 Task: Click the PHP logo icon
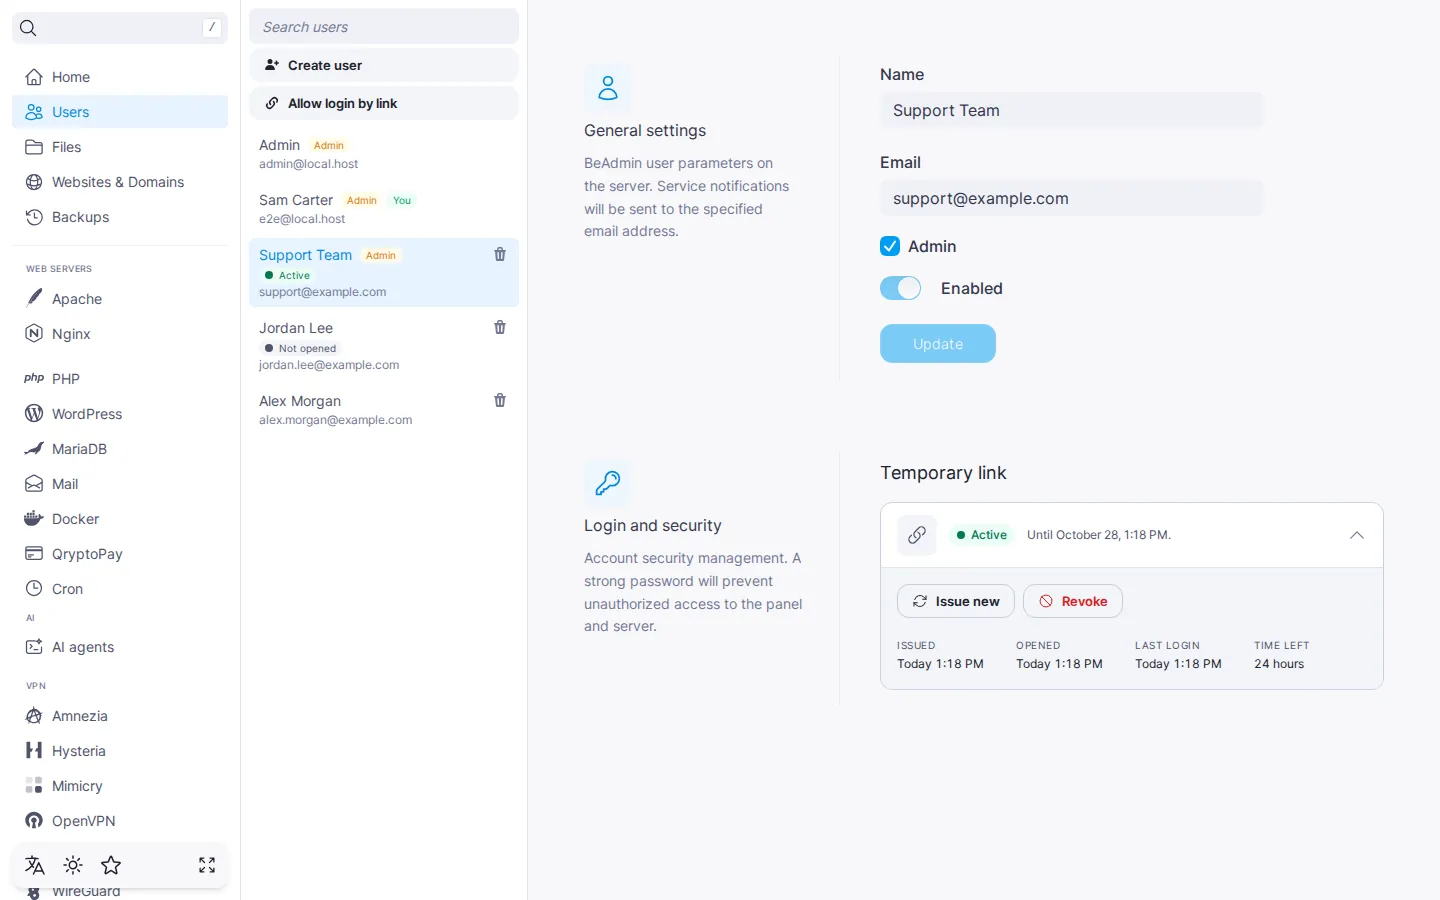[x=34, y=378]
